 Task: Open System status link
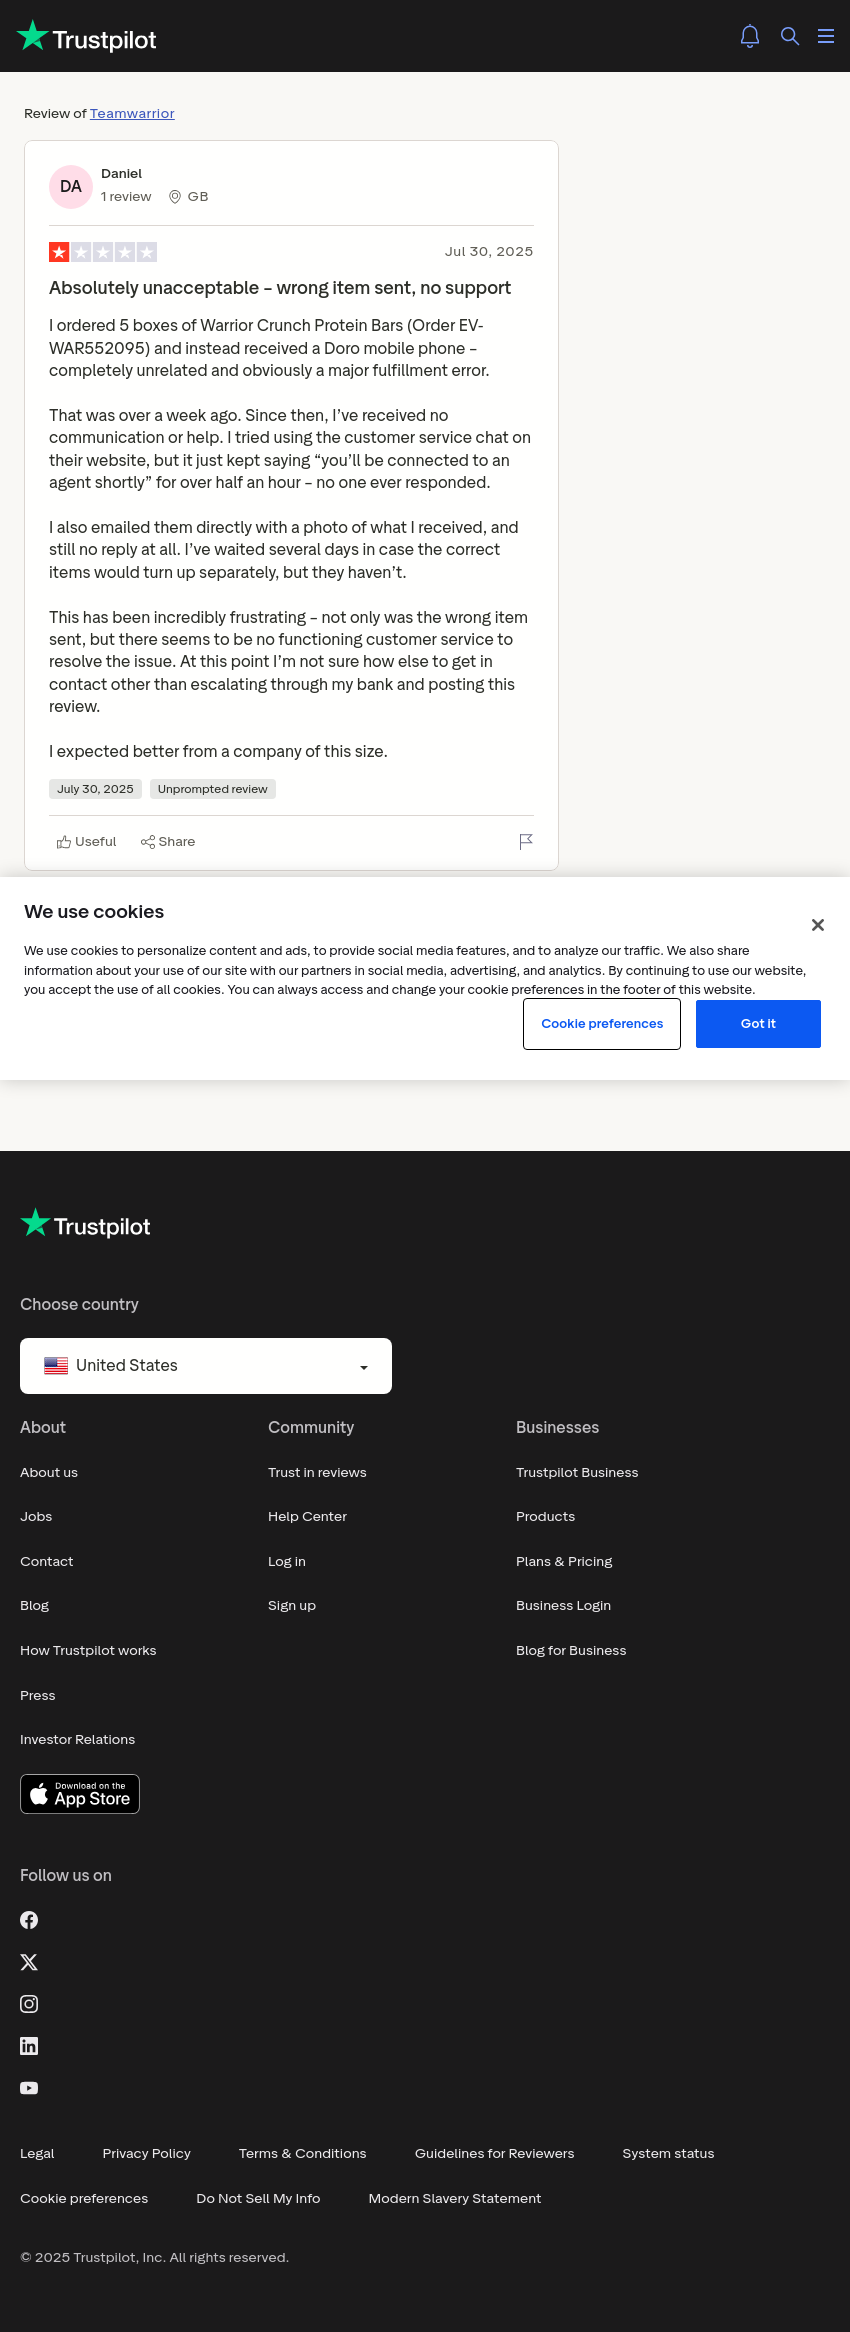coord(668,2154)
